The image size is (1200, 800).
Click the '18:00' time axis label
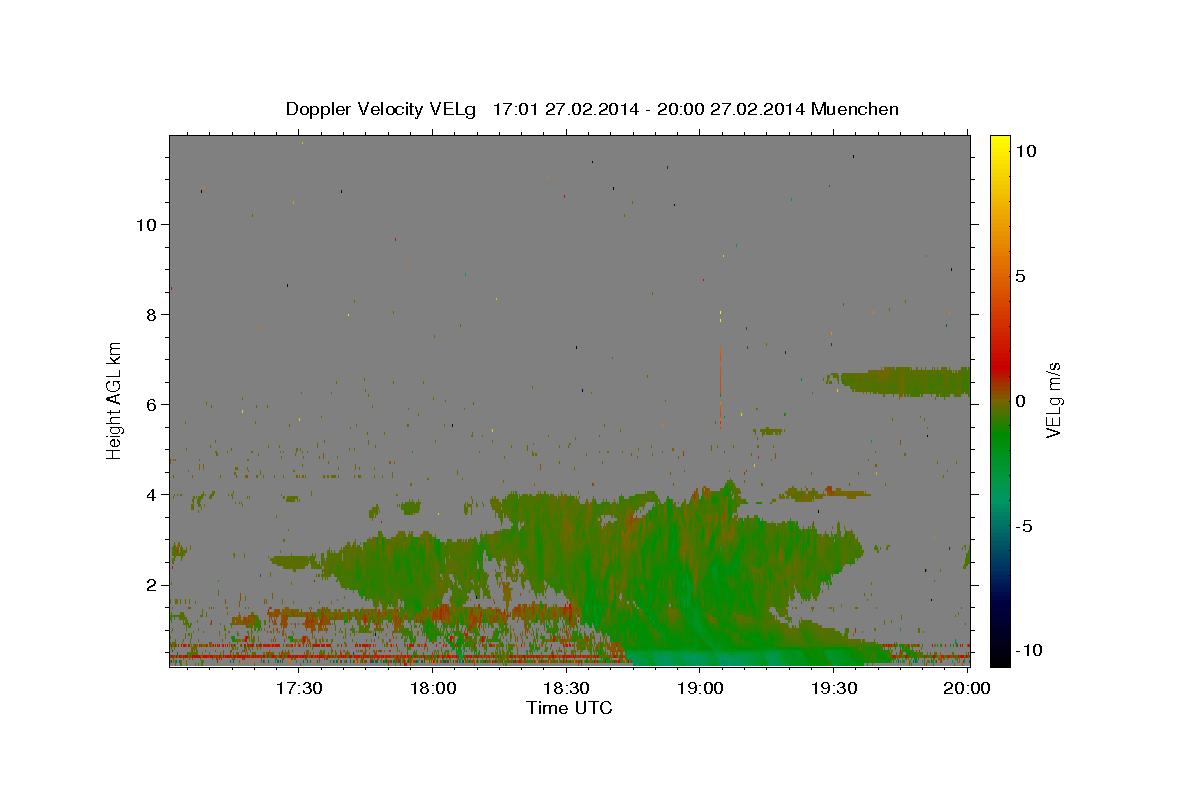coord(433,688)
